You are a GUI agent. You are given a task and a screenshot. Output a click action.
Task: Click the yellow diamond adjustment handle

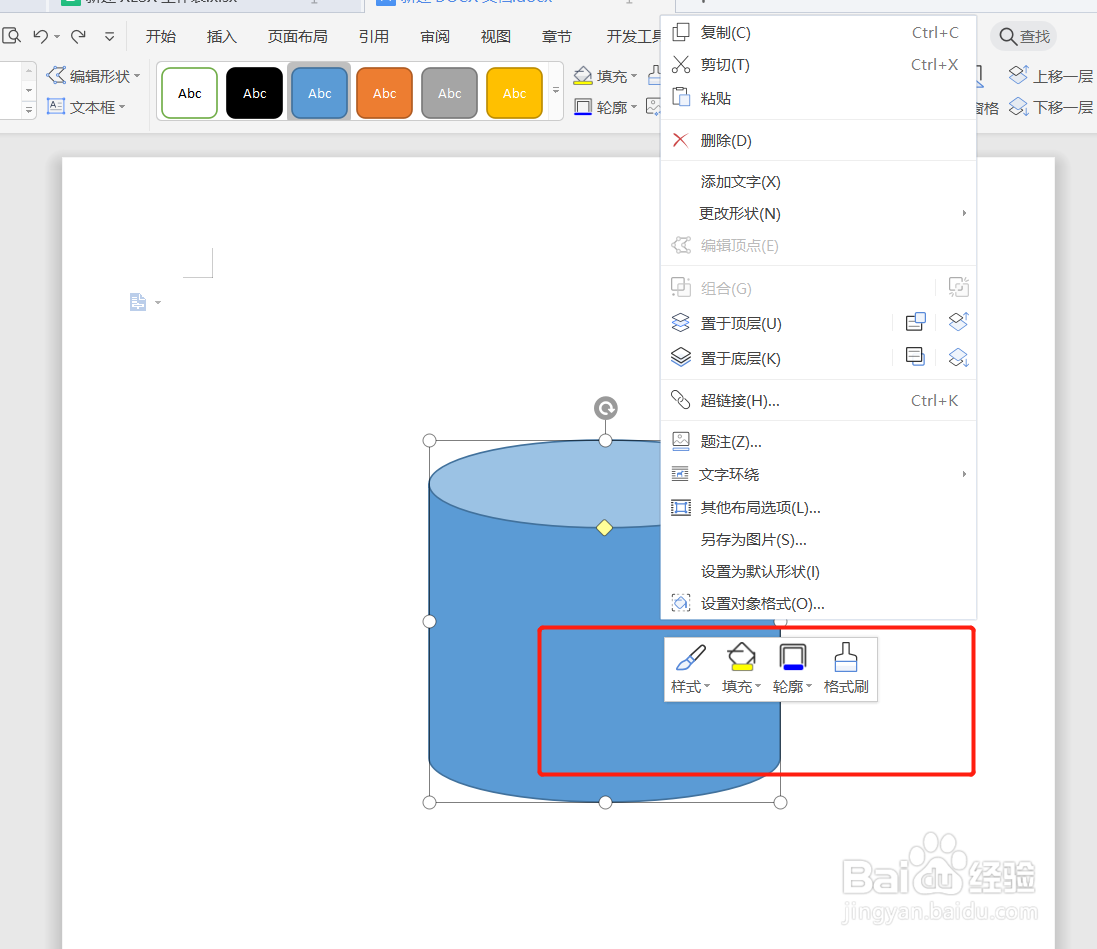click(x=604, y=527)
